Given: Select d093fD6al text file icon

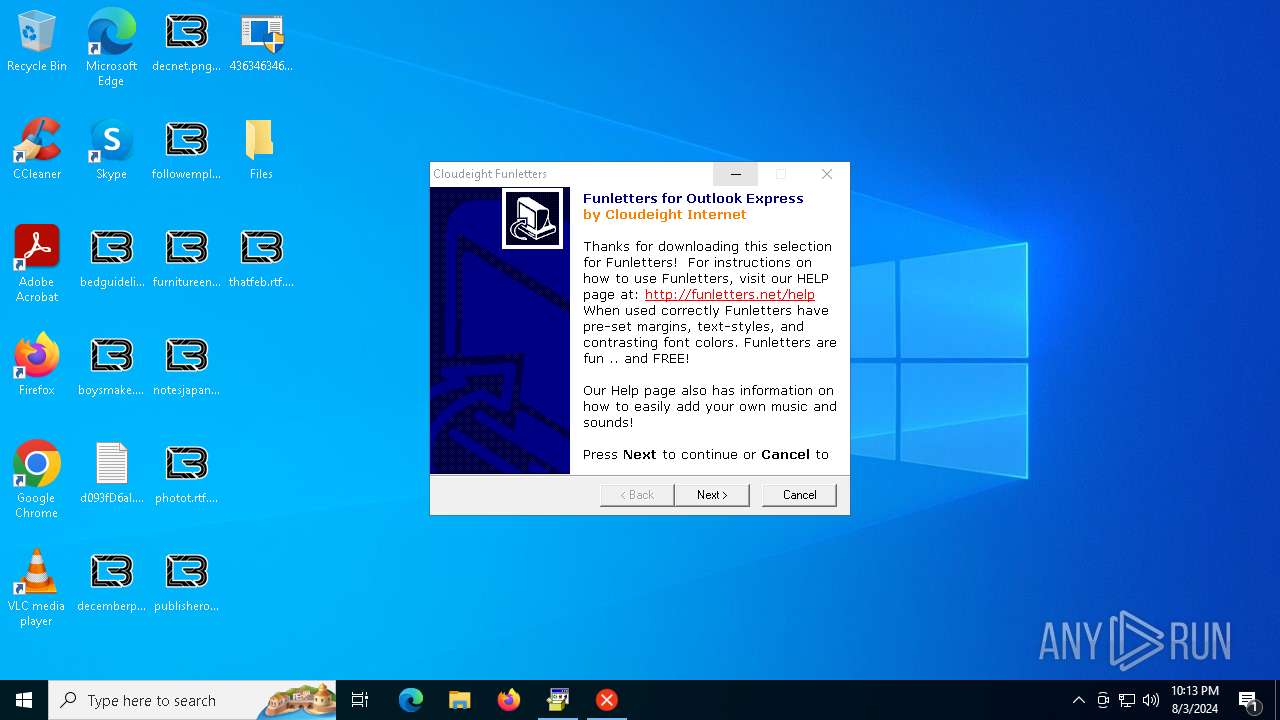Looking at the screenshot, I should tap(111, 474).
